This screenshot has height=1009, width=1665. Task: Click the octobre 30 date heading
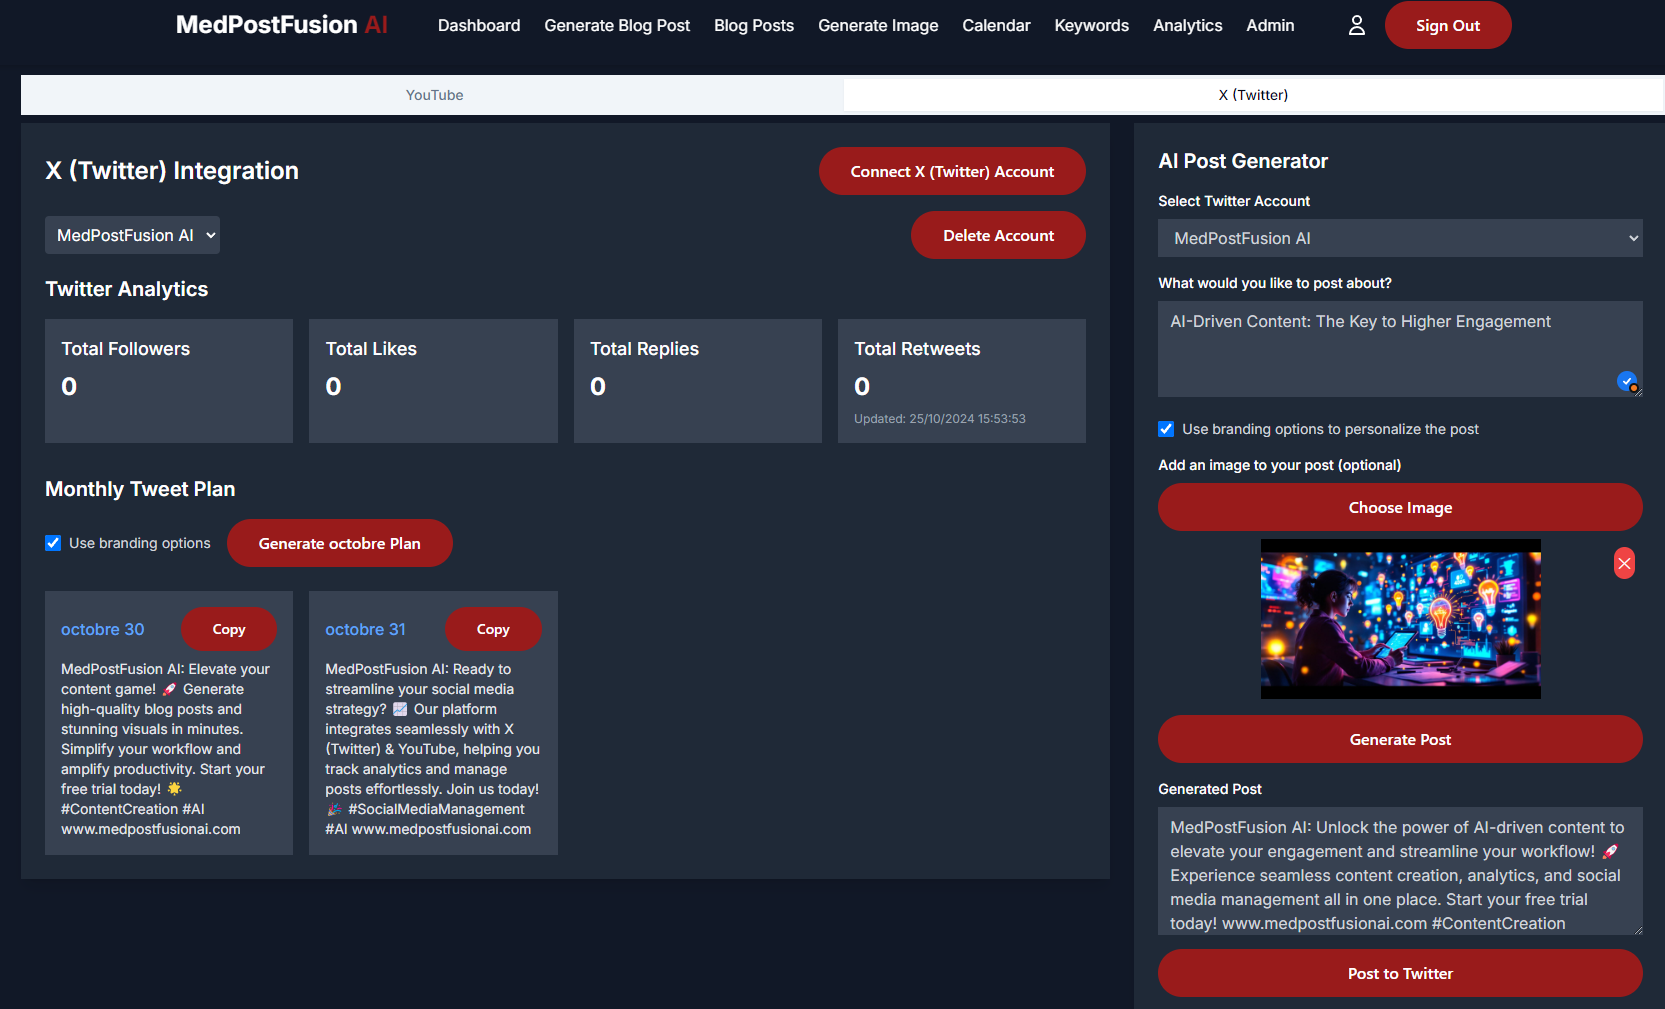103,629
